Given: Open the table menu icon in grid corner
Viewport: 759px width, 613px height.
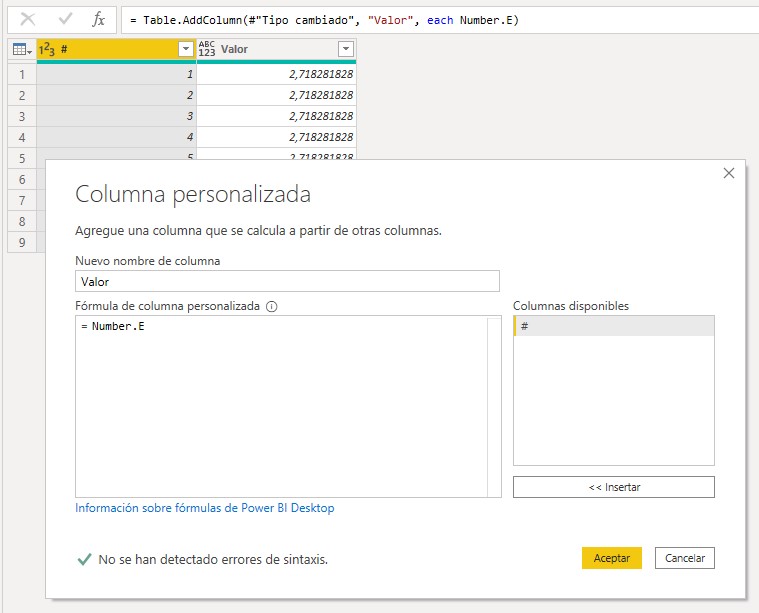Looking at the screenshot, I should click(x=22, y=49).
